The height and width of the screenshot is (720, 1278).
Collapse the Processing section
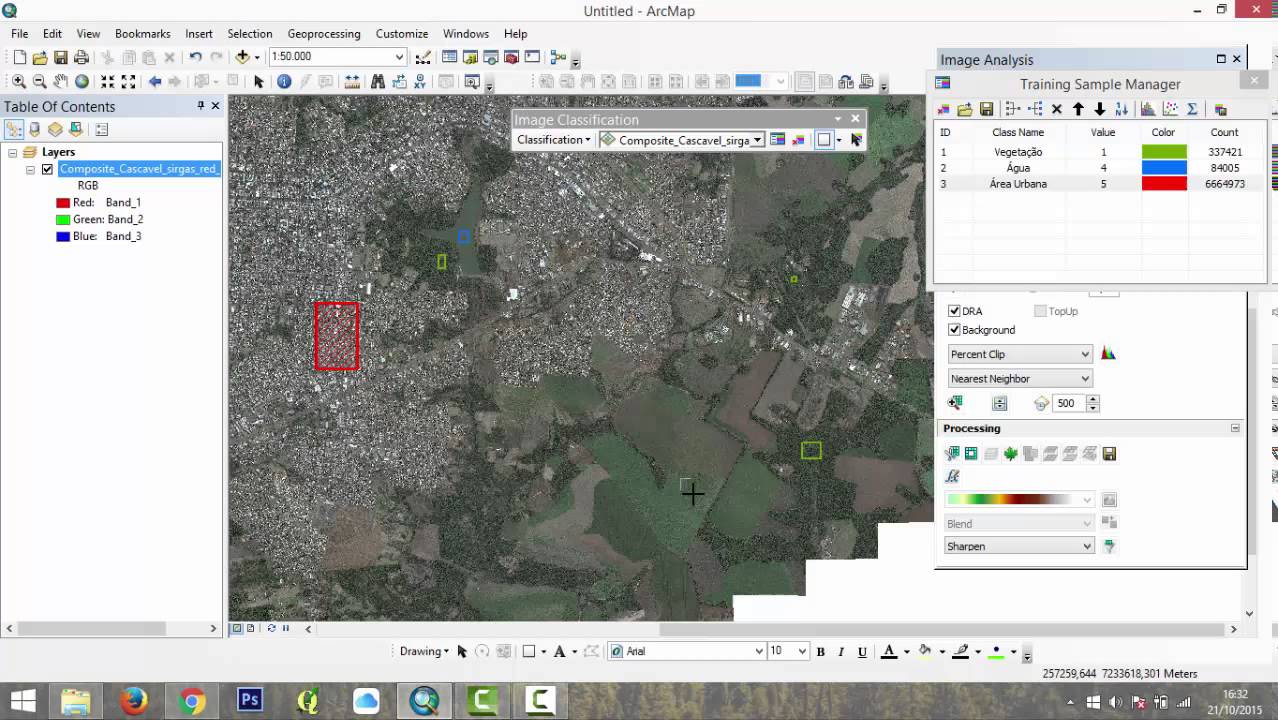click(1235, 428)
